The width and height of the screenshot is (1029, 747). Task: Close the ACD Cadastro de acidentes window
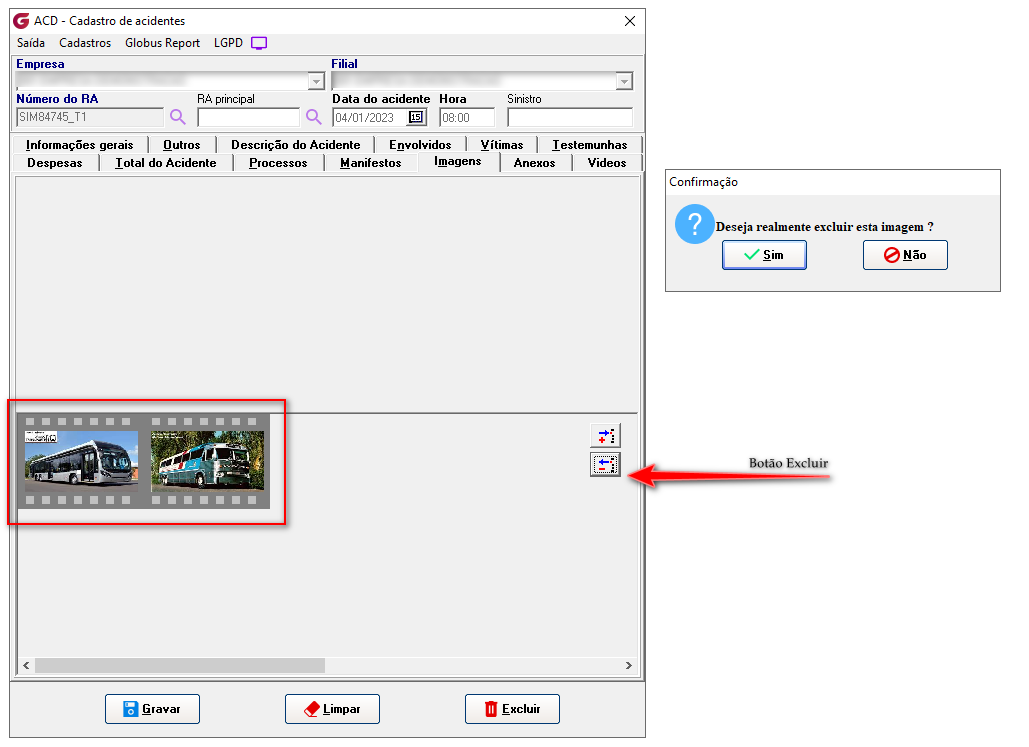630,21
